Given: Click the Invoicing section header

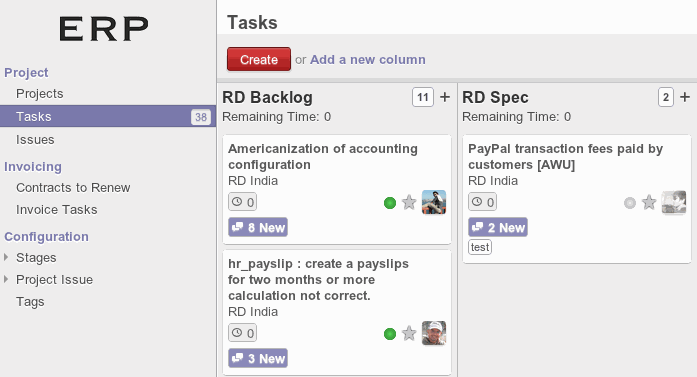Looking at the screenshot, I should click(33, 167).
